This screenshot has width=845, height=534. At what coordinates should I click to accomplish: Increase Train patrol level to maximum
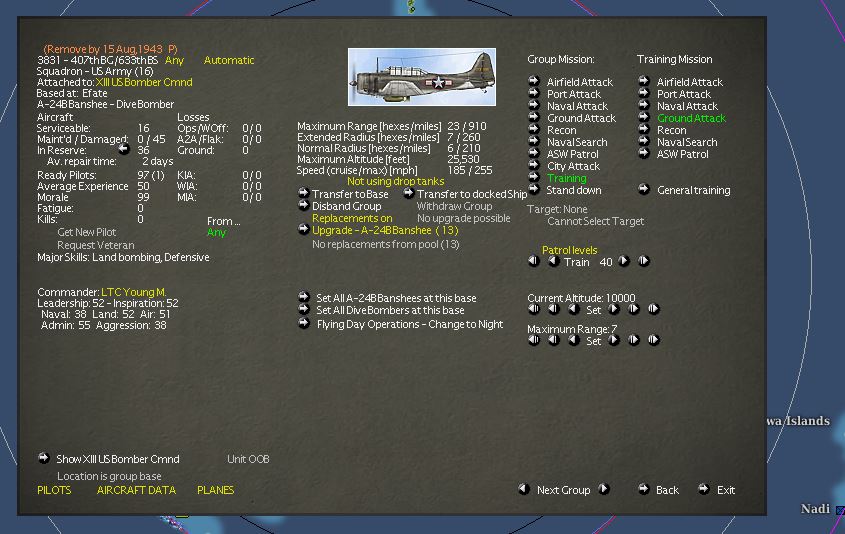tap(643, 261)
